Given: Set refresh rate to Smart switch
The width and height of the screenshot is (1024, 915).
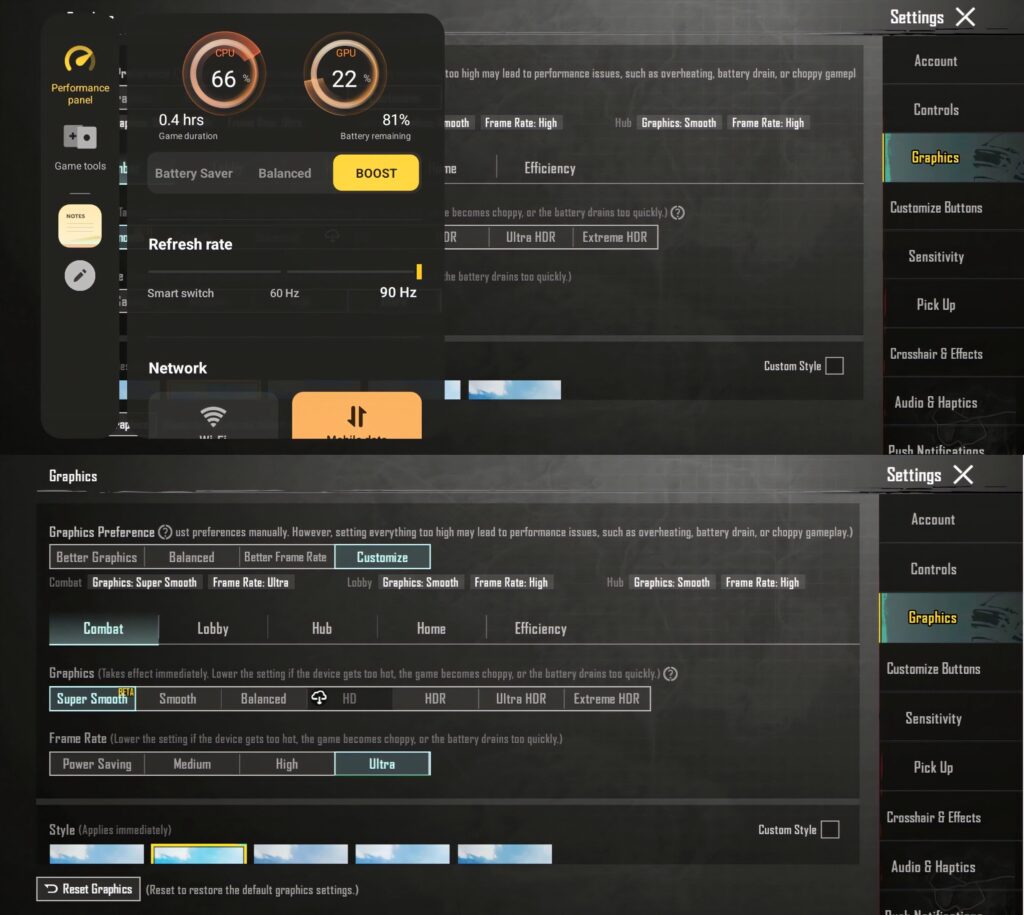Looking at the screenshot, I should point(180,293).
